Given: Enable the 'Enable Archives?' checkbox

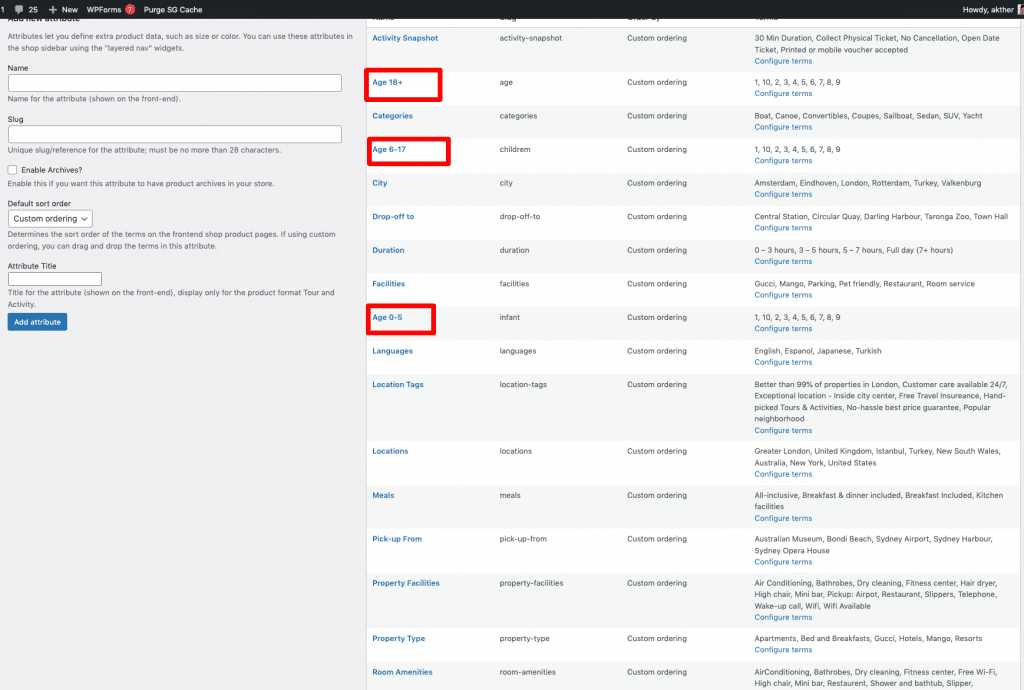Looking at the screenshot, I should tap(12, 170).
